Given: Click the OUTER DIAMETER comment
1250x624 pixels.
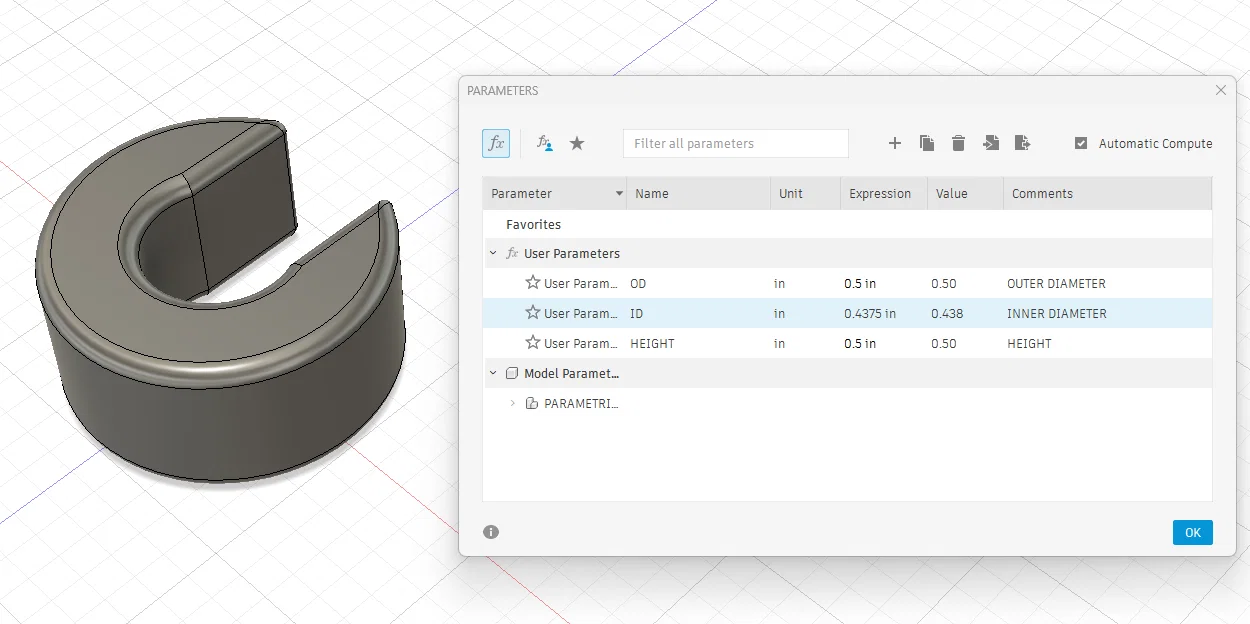Looking at the screenshot, I should coord(1056,284).
